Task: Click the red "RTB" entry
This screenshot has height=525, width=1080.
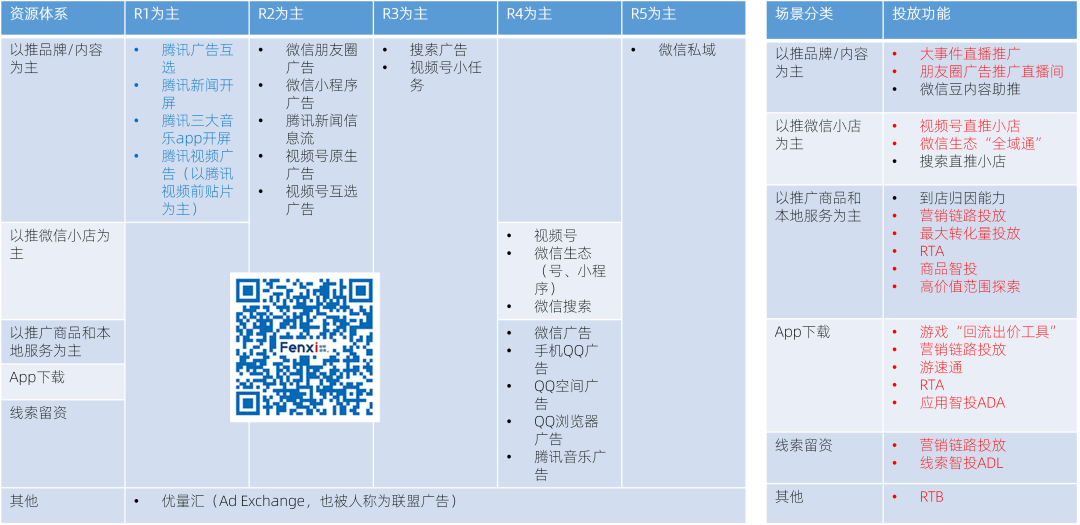Action: point(931,497)
